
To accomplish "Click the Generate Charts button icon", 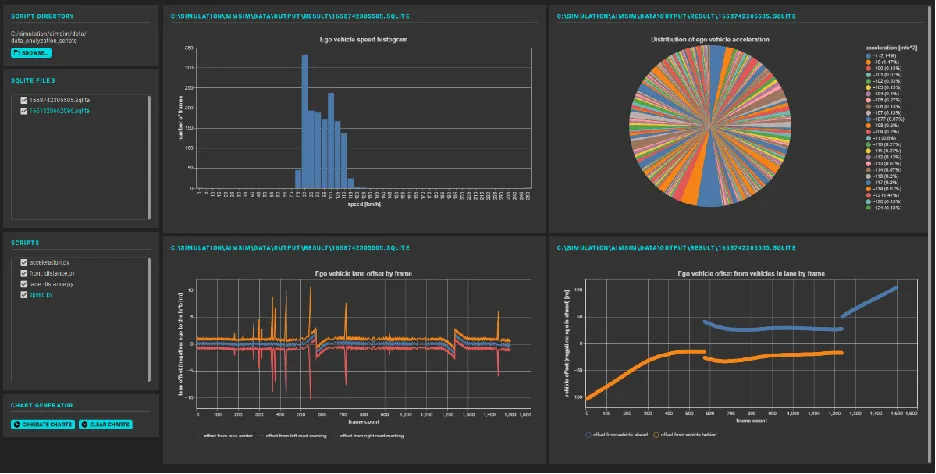I will click(17, 424).
